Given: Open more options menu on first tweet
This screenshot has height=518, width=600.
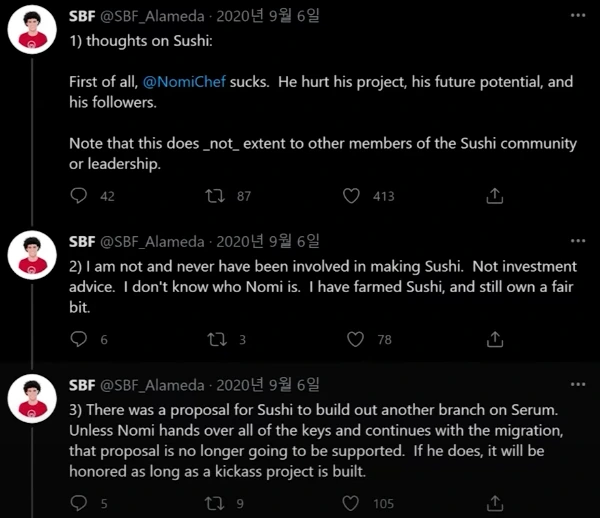Looking at the screenshot, I should [x=577, y=18].
